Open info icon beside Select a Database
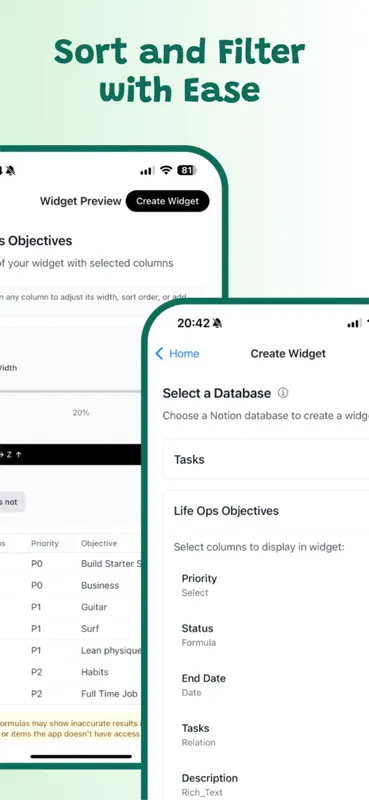Screen dimensions: 369x800 tap(283, 393)
